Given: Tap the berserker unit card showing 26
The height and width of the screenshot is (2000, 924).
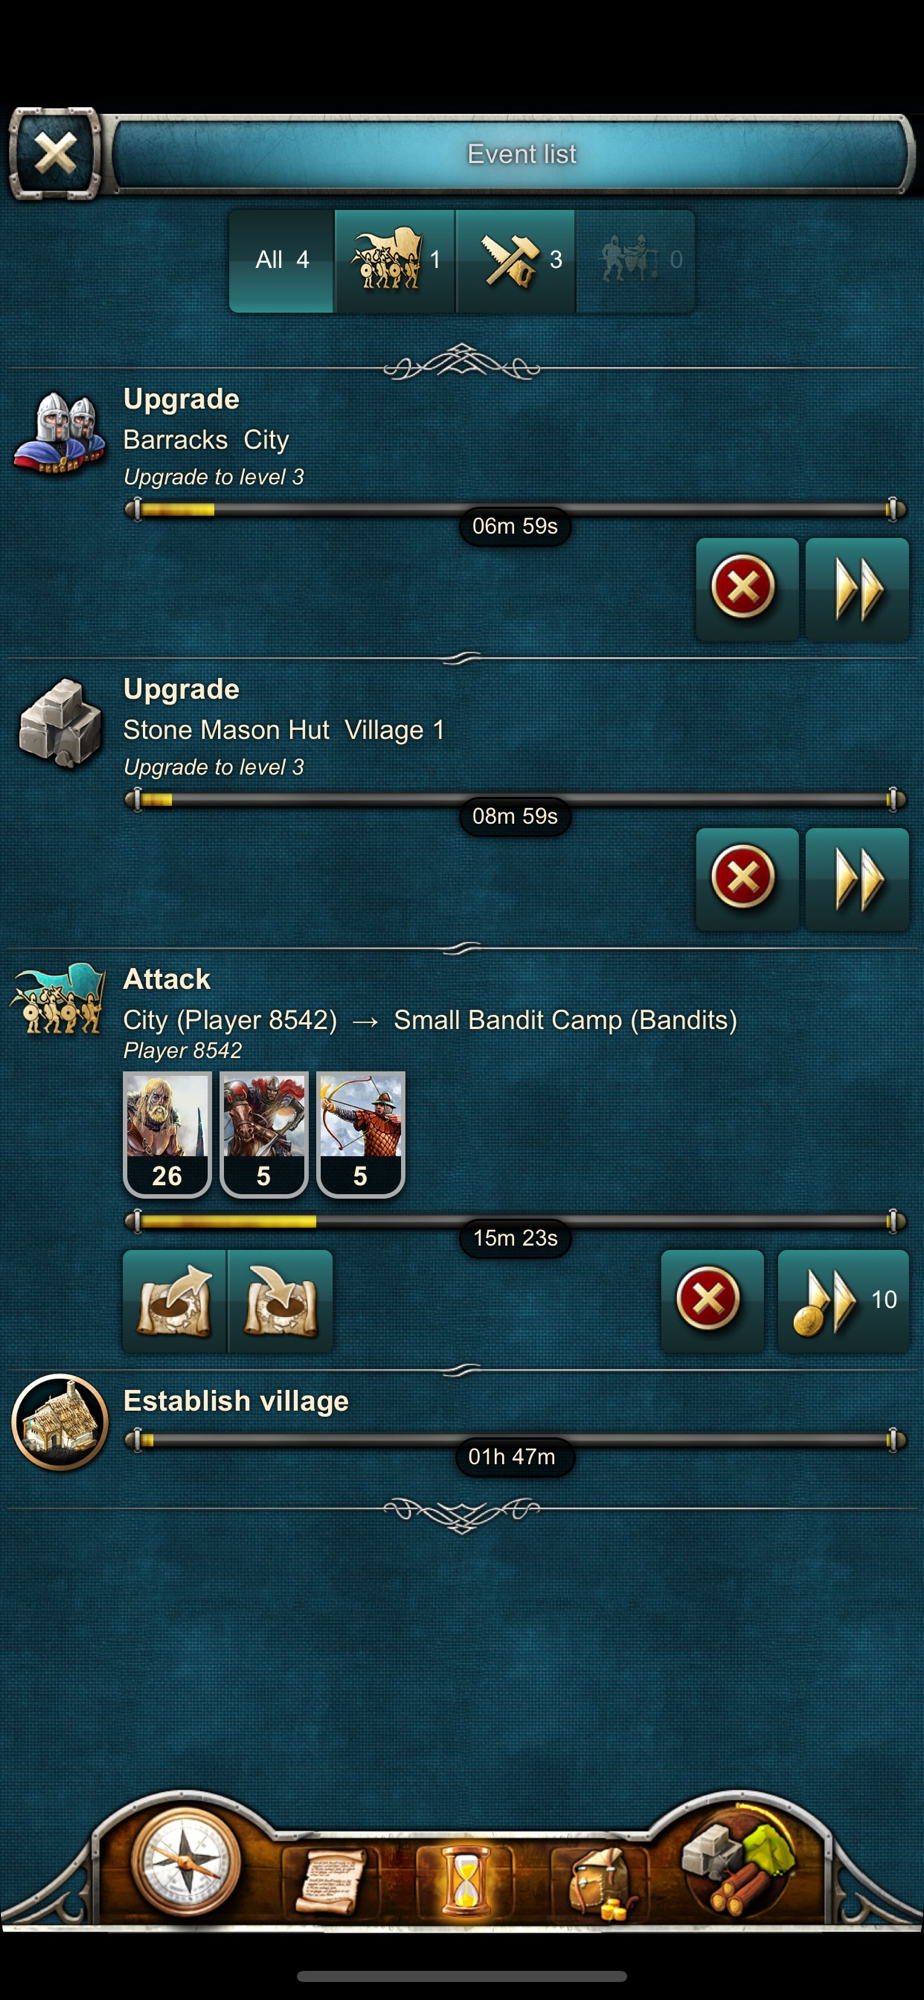Looking at the screenshot, I should click(x=167, y=1134).
